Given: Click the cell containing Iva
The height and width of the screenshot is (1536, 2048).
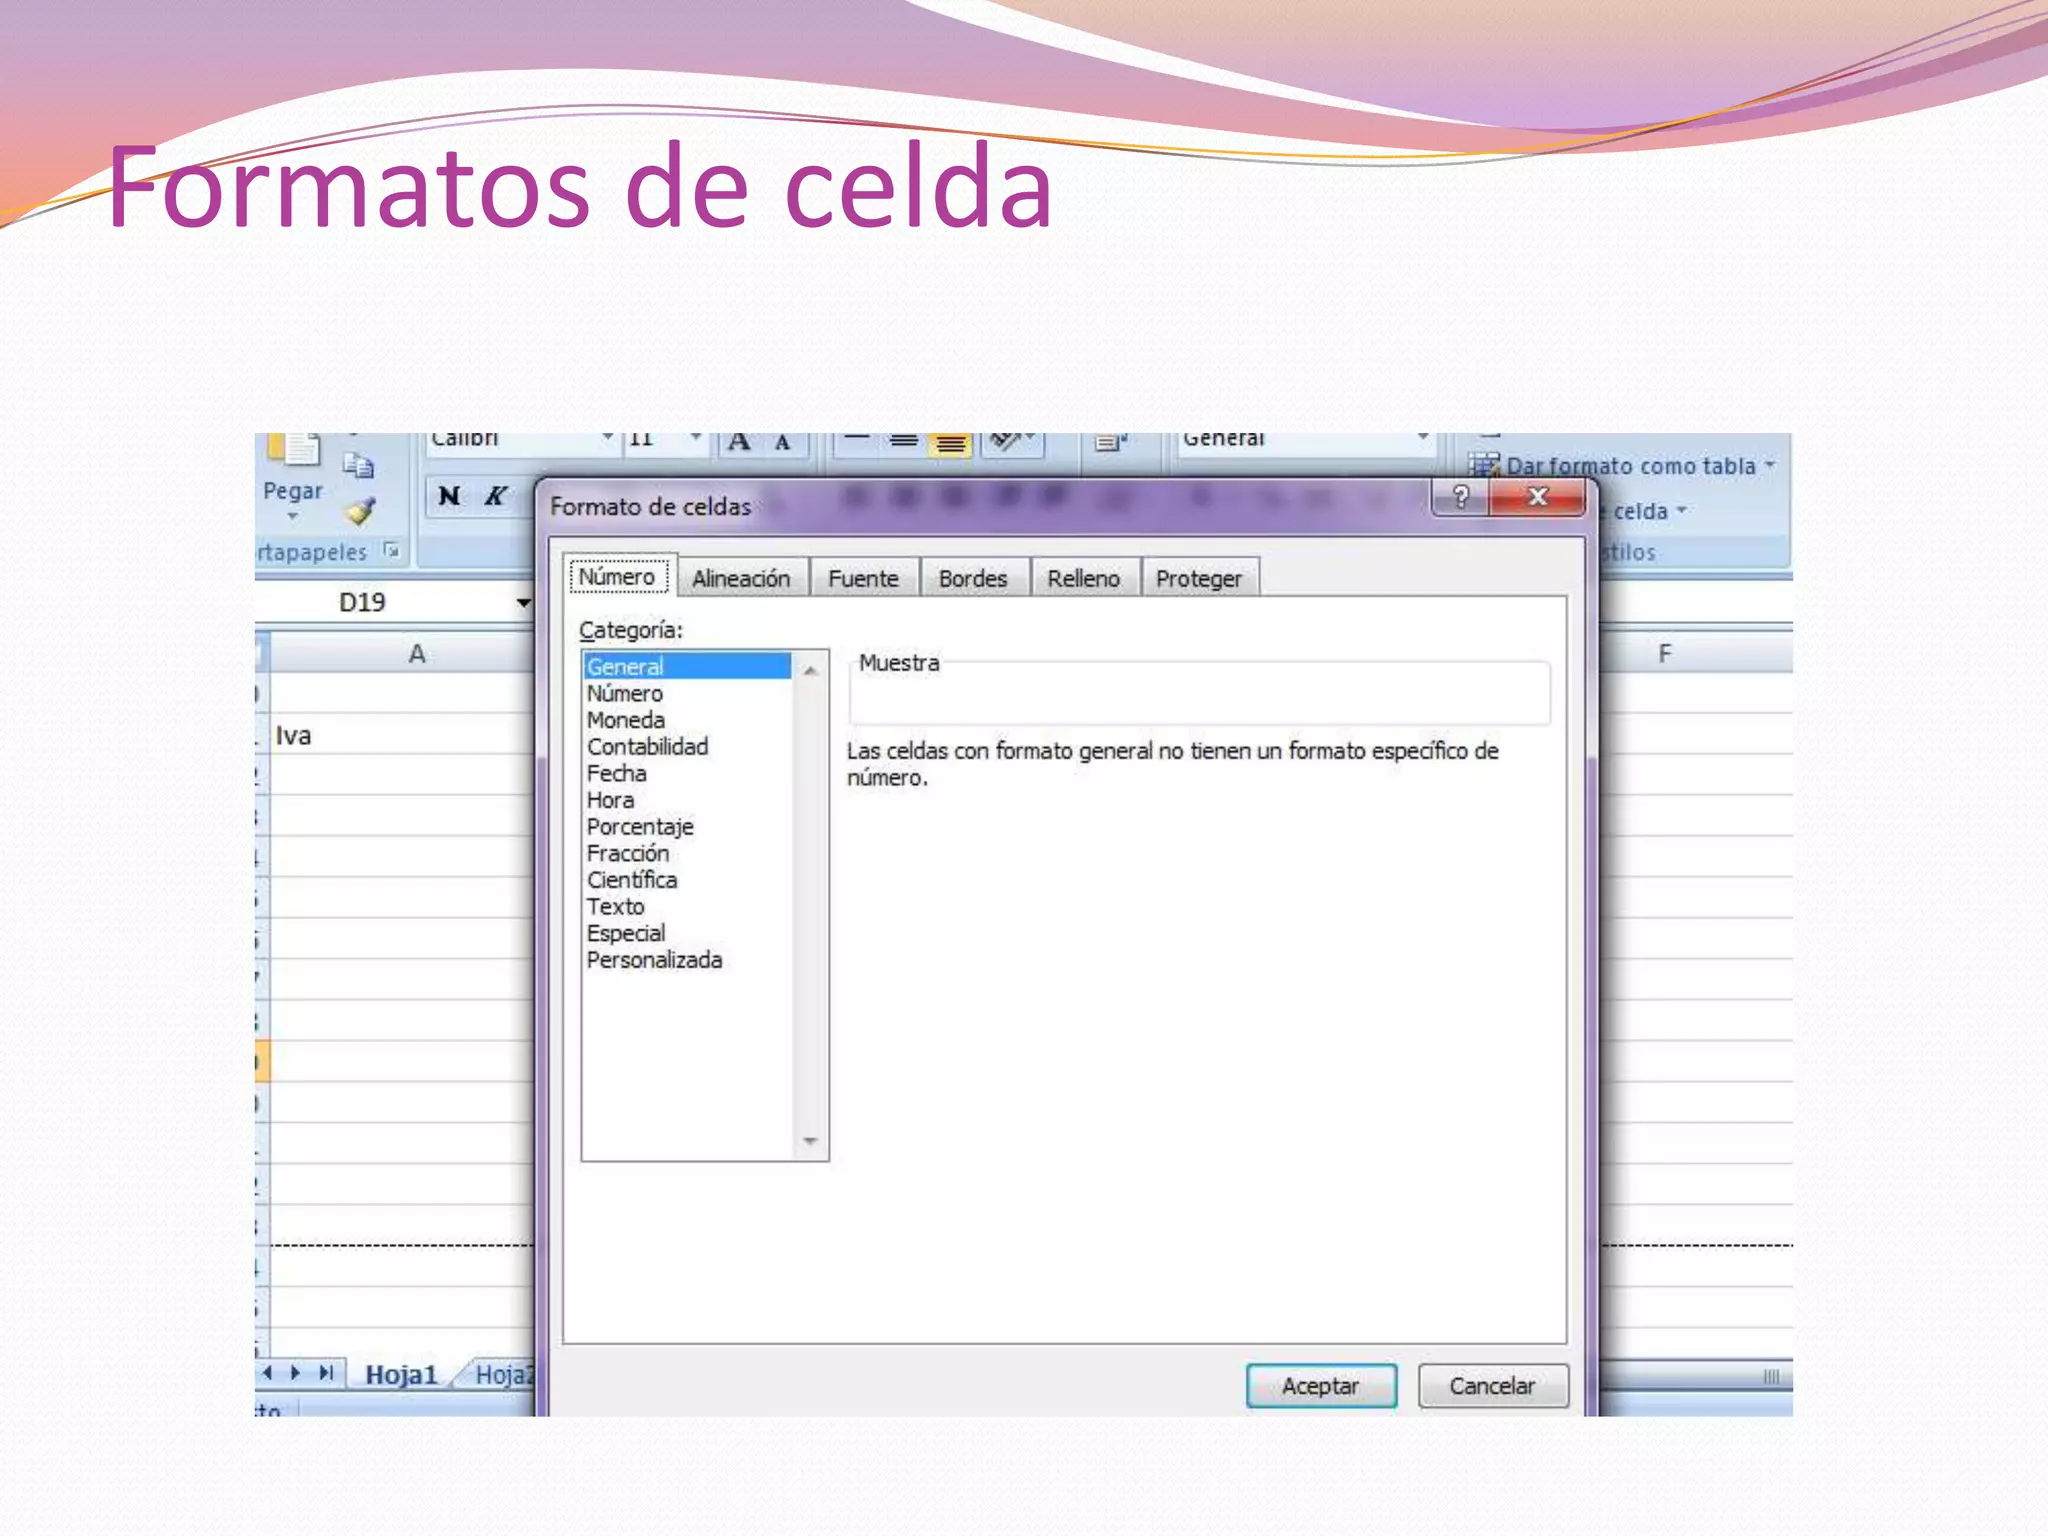Looking at the screenshot, I should (x=403, y=735).
